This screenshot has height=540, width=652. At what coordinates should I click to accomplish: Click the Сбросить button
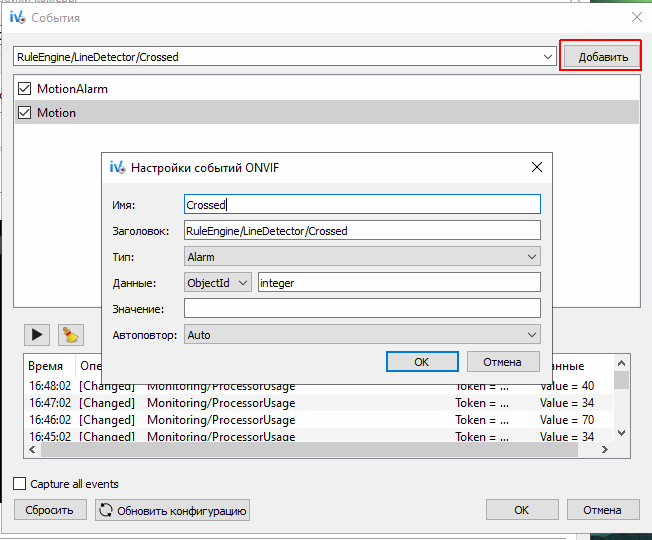[x=50, y=510]
